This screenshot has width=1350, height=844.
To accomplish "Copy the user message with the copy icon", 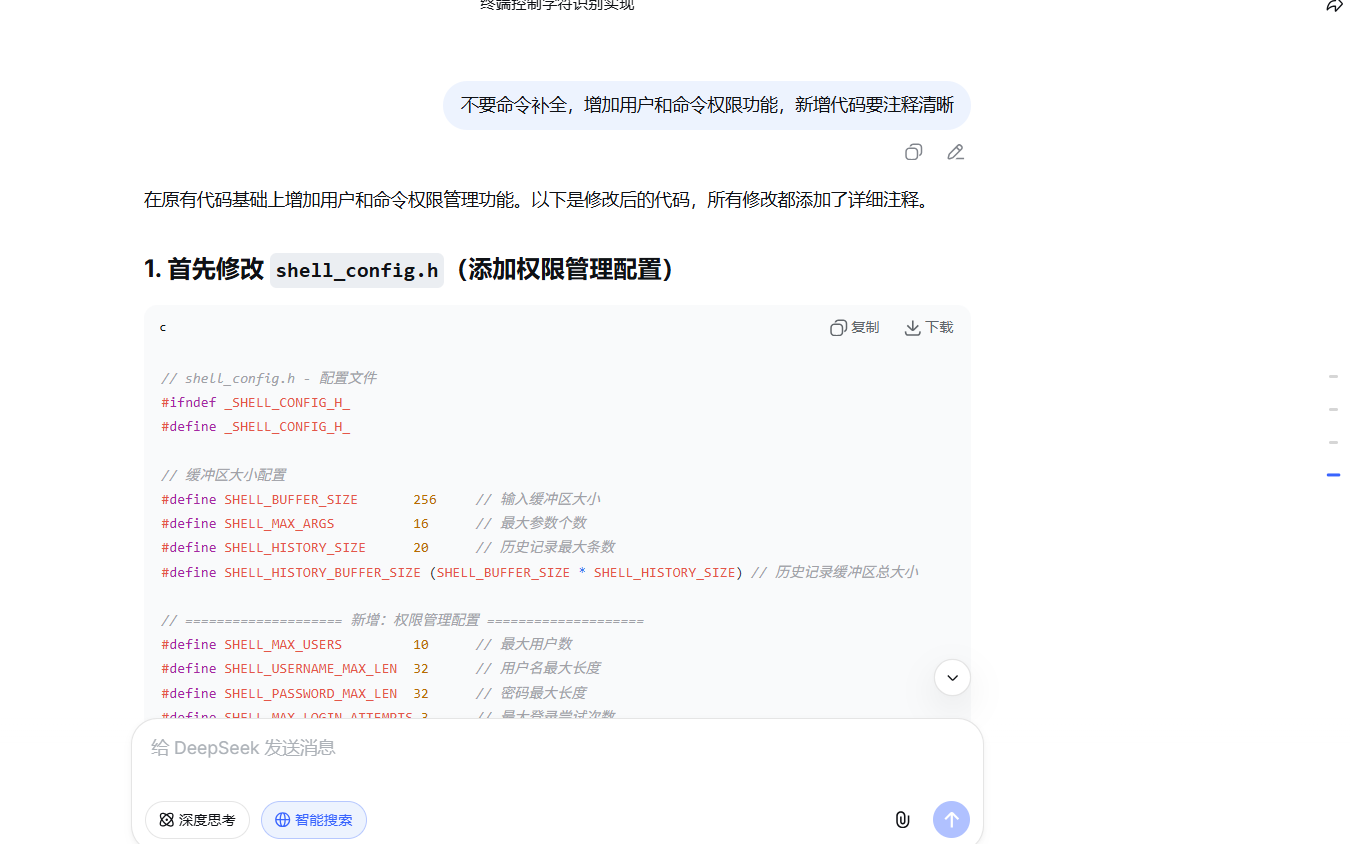I will 913,152.
